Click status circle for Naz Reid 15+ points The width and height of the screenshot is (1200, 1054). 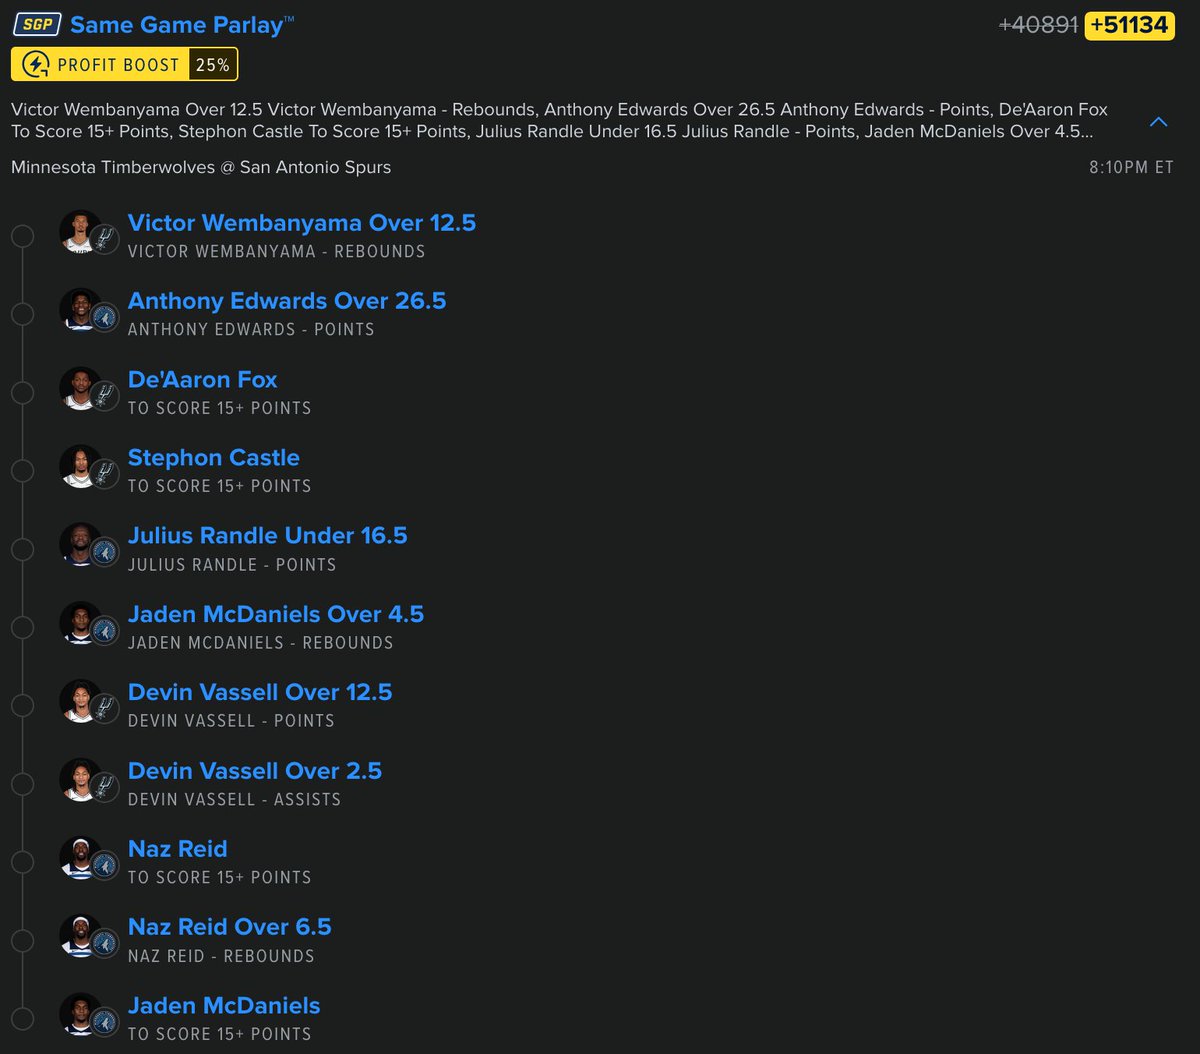pyautogui.click(x=22, y=862)
